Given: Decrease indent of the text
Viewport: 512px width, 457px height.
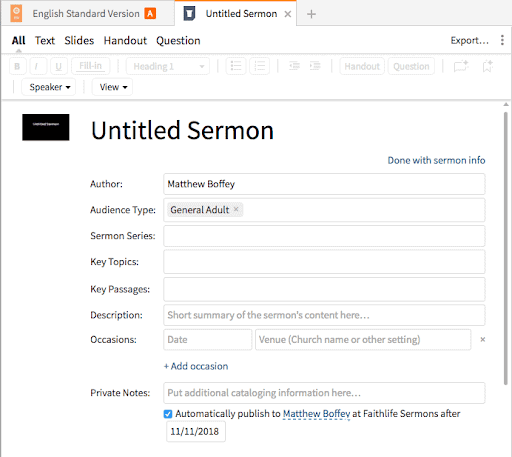Looking at the screenshot, I should (x=294, y=66).
